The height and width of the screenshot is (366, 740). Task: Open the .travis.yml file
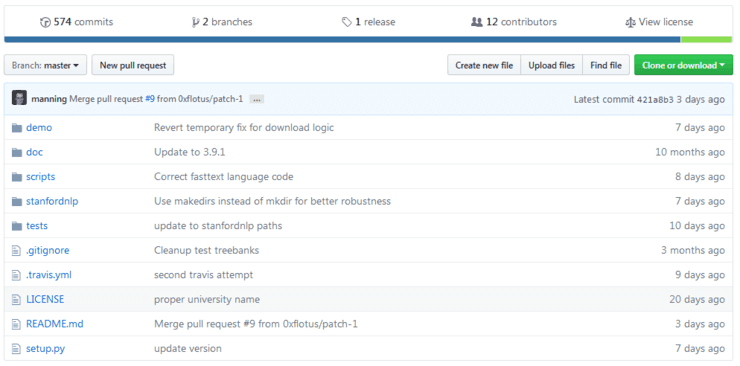[49, 275]
